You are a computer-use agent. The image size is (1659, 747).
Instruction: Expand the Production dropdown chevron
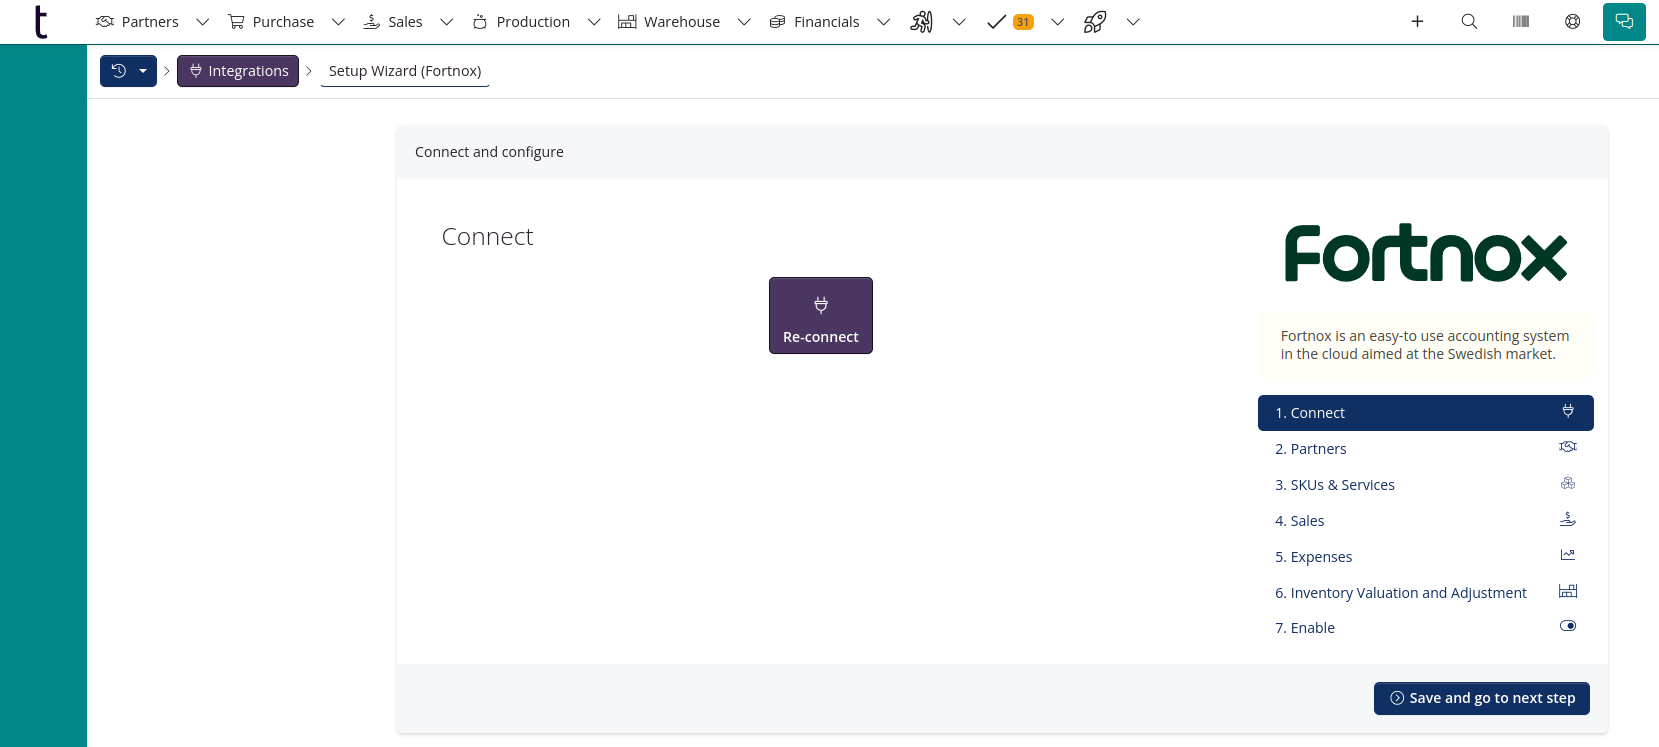594,22
